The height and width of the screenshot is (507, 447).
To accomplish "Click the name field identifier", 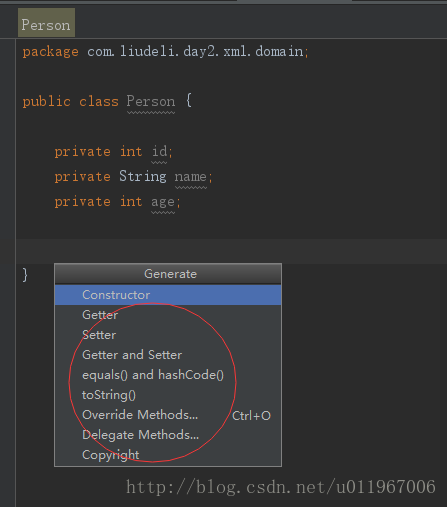I will point(191,176).
